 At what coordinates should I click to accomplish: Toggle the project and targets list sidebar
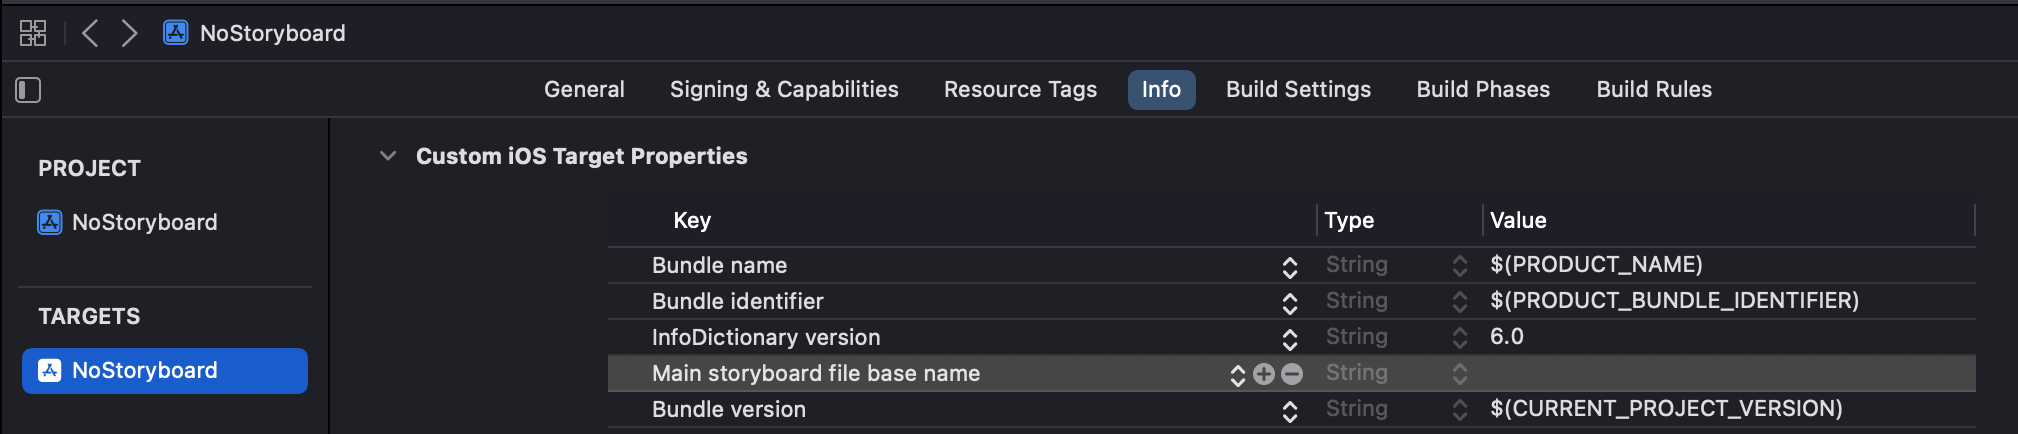tap(28, 90)
